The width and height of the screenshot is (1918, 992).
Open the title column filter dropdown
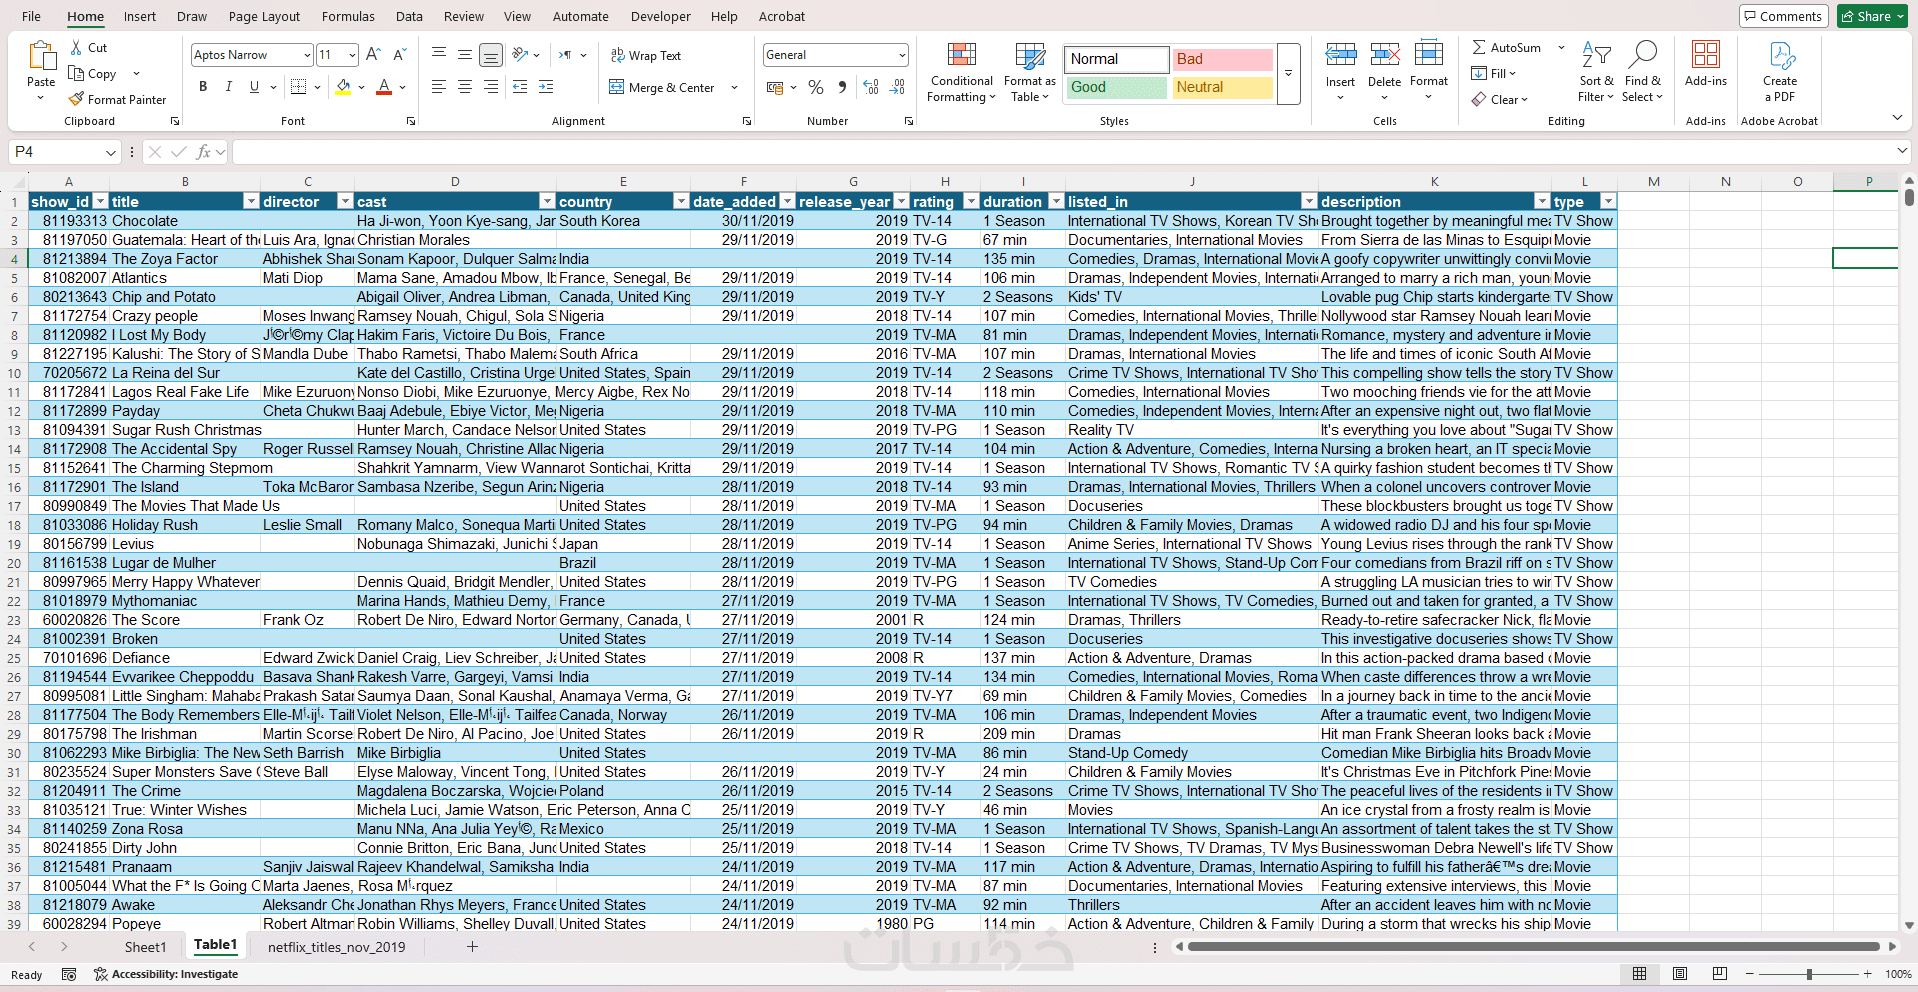(x=251, y=202)
